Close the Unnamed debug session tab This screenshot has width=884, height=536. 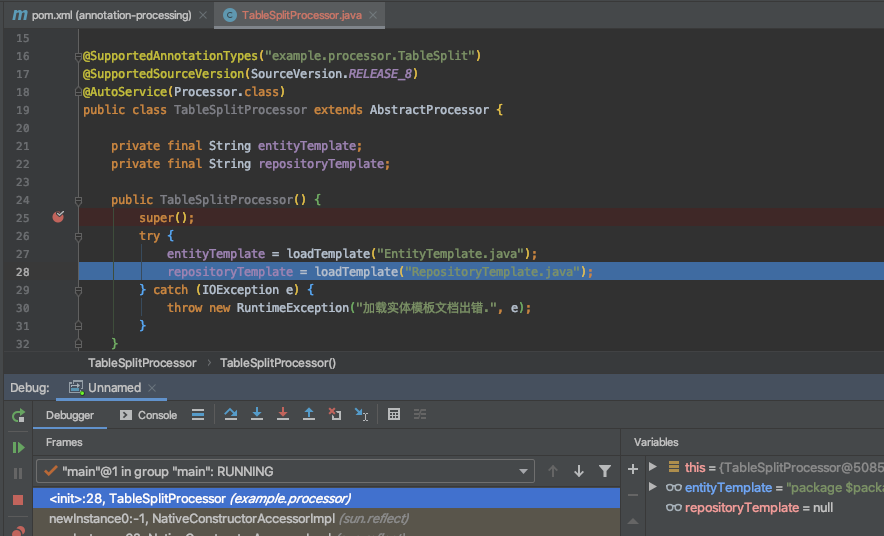[152, 388]
